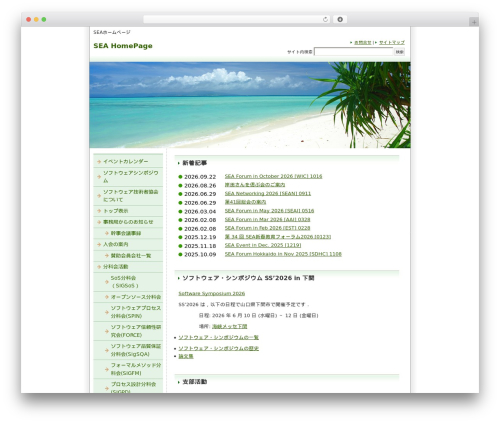Open SEA Forum Hokkaido in Nov 2025 link
This screenshot has width=500, height=423.
283,254
